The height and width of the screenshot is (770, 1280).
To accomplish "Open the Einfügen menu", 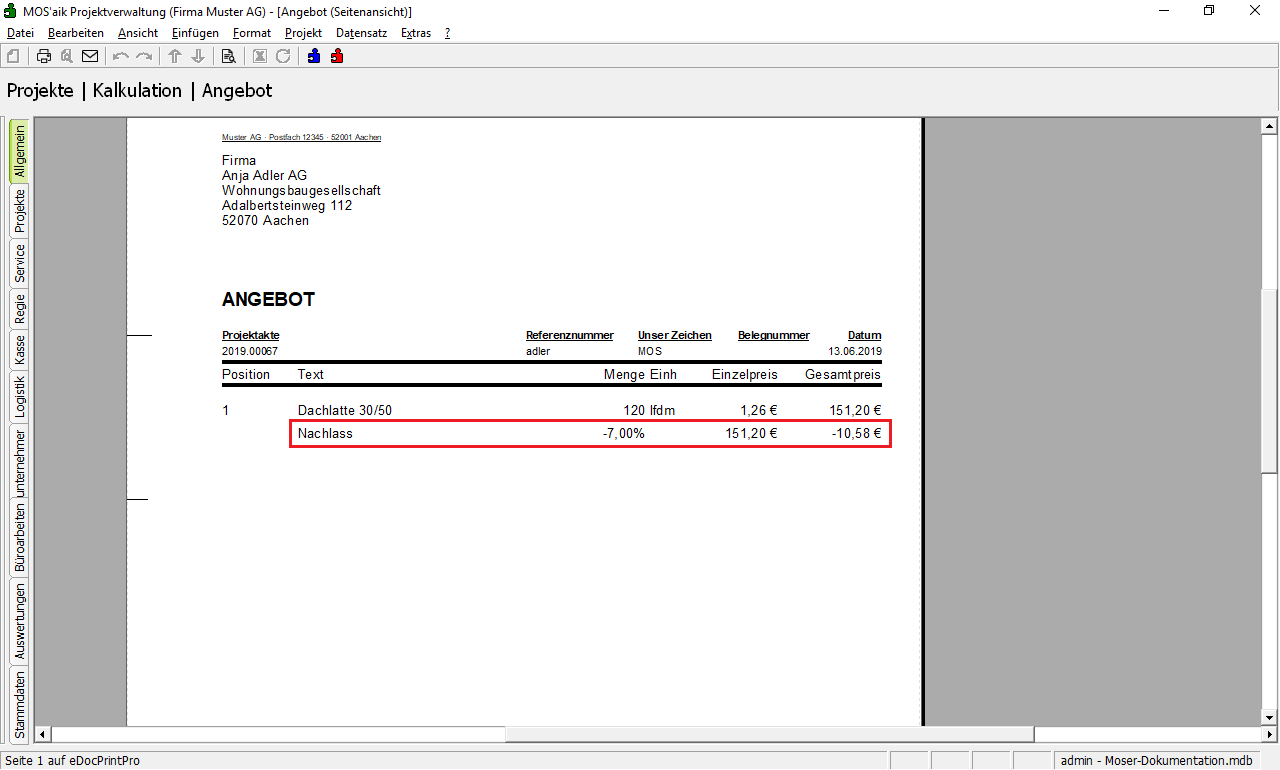I will tap(195, 33).
